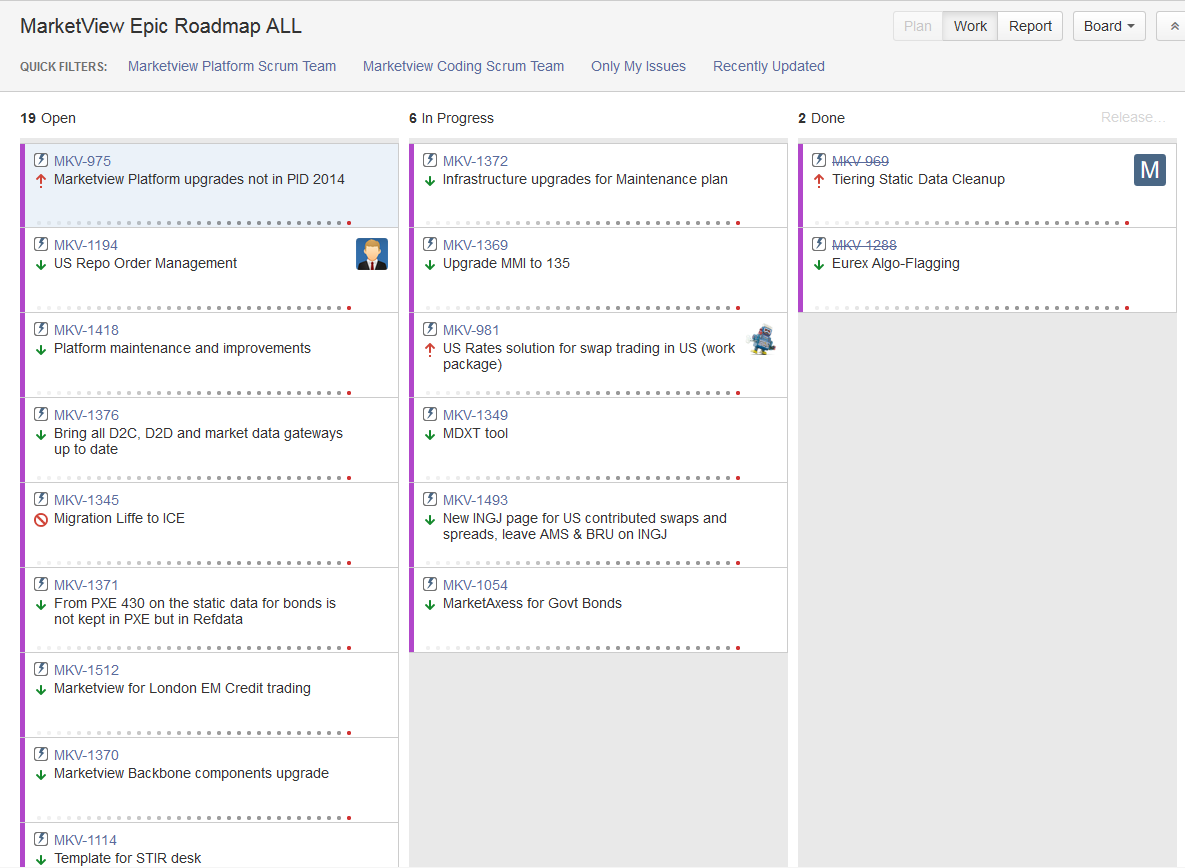Click the epic icon beside MKV-981
The width and height of the screenshot is (1185, 868).
point(430,329)
